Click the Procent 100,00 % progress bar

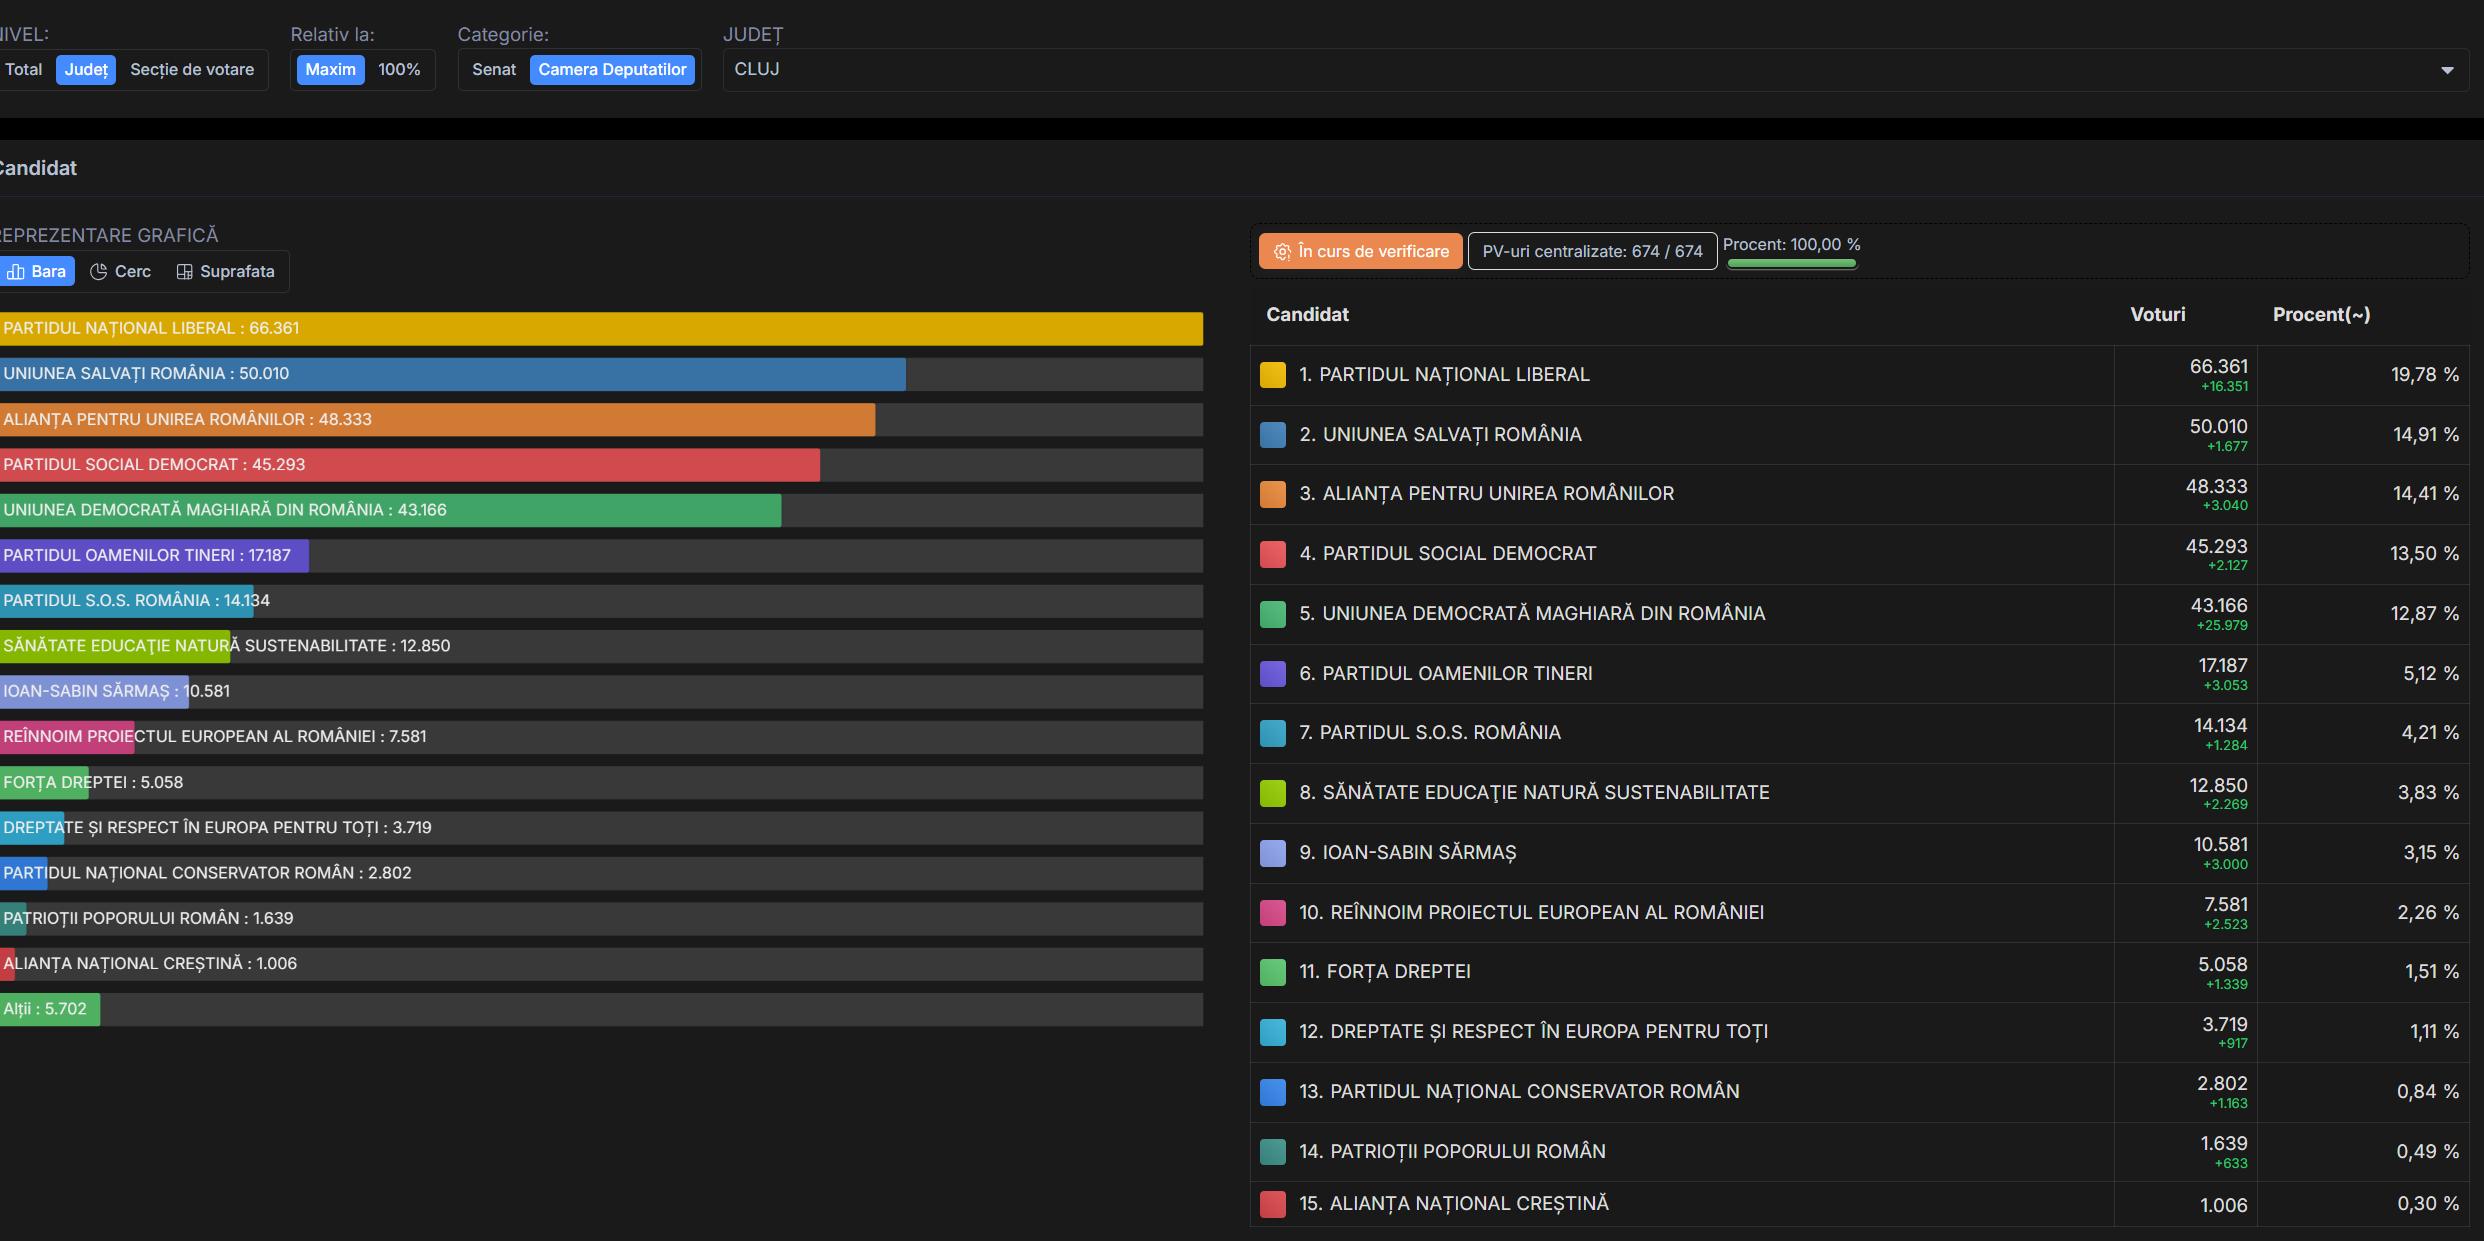(x=1791, y=264)
